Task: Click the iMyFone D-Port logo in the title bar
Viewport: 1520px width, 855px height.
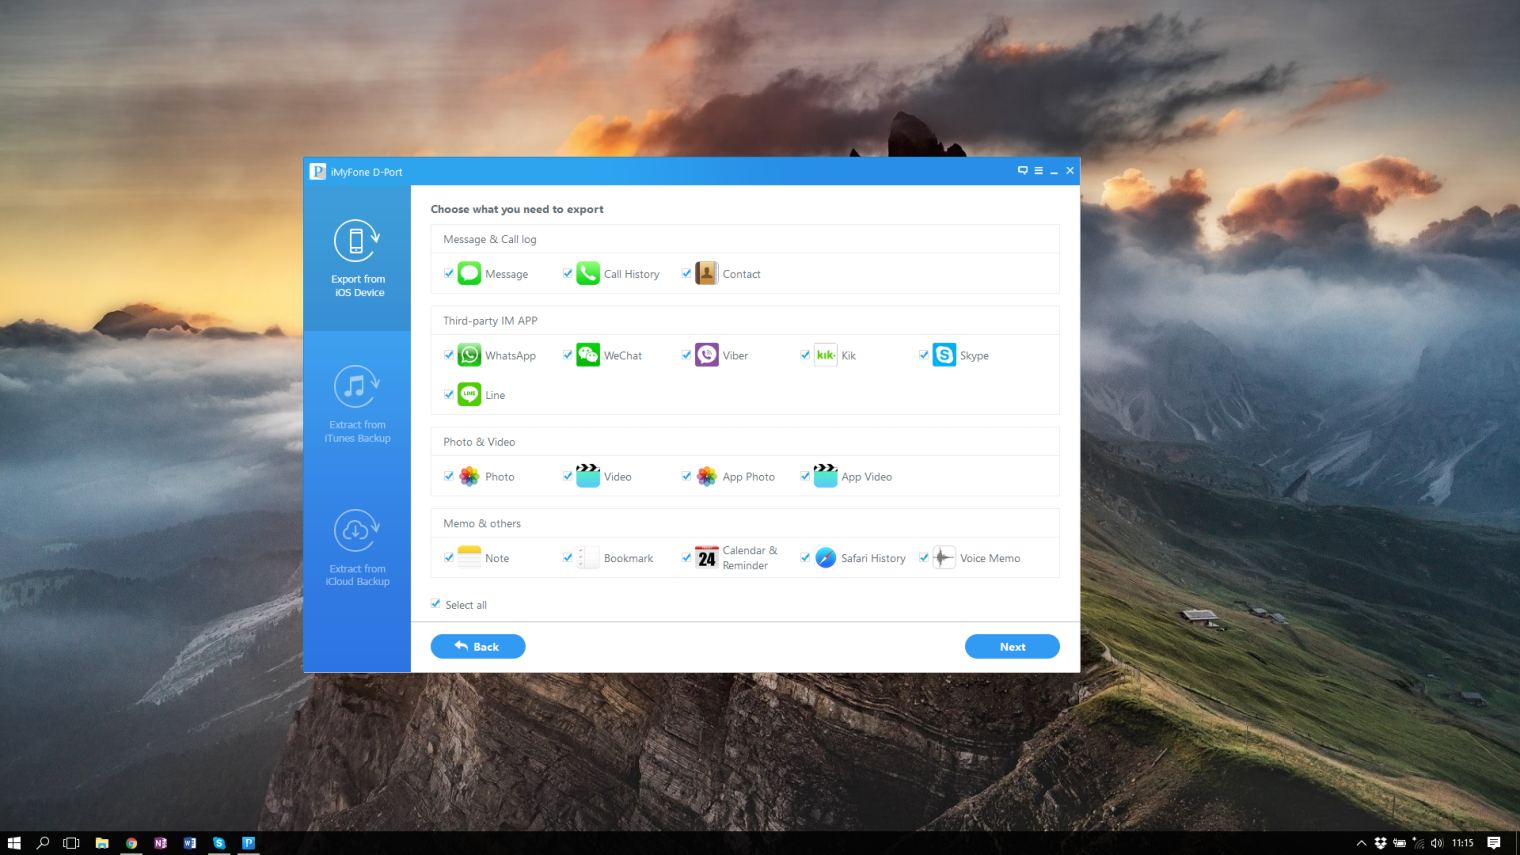Action: (318, 171)
